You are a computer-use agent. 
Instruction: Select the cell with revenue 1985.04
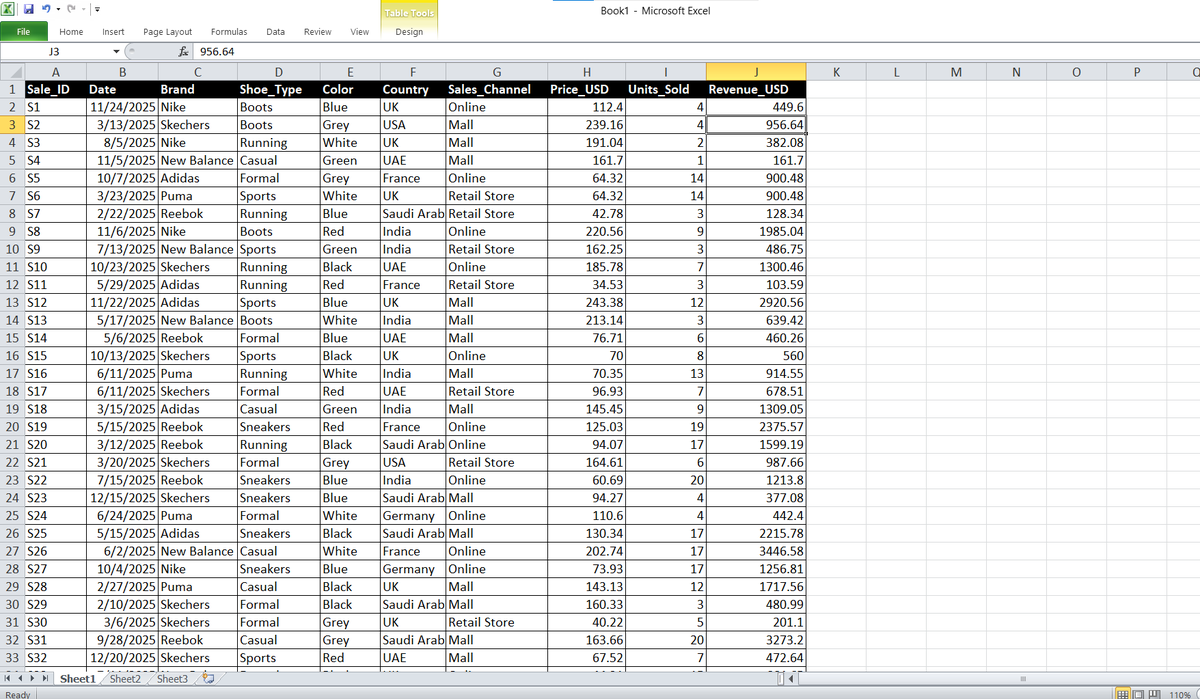point(757,231)
